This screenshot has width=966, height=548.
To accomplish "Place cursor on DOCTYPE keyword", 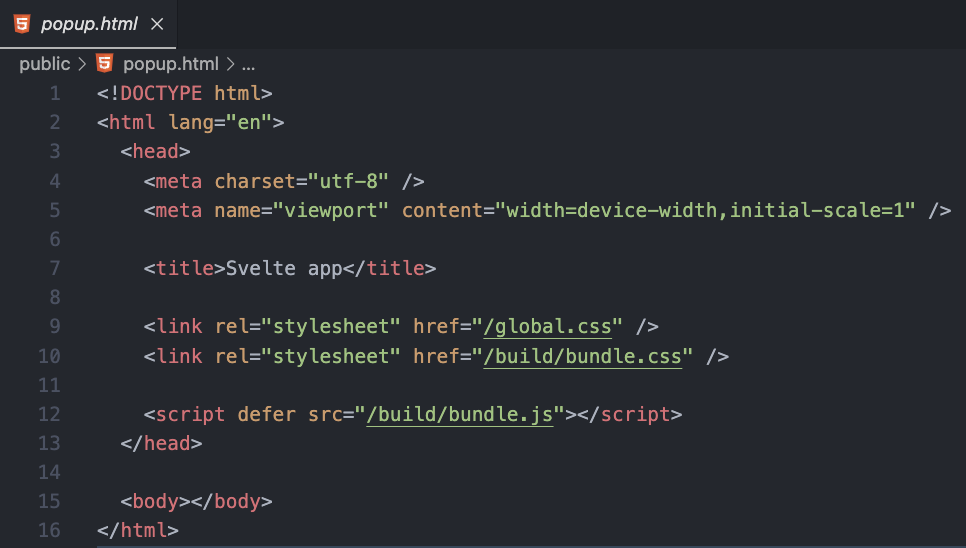I will pos(161,94).
